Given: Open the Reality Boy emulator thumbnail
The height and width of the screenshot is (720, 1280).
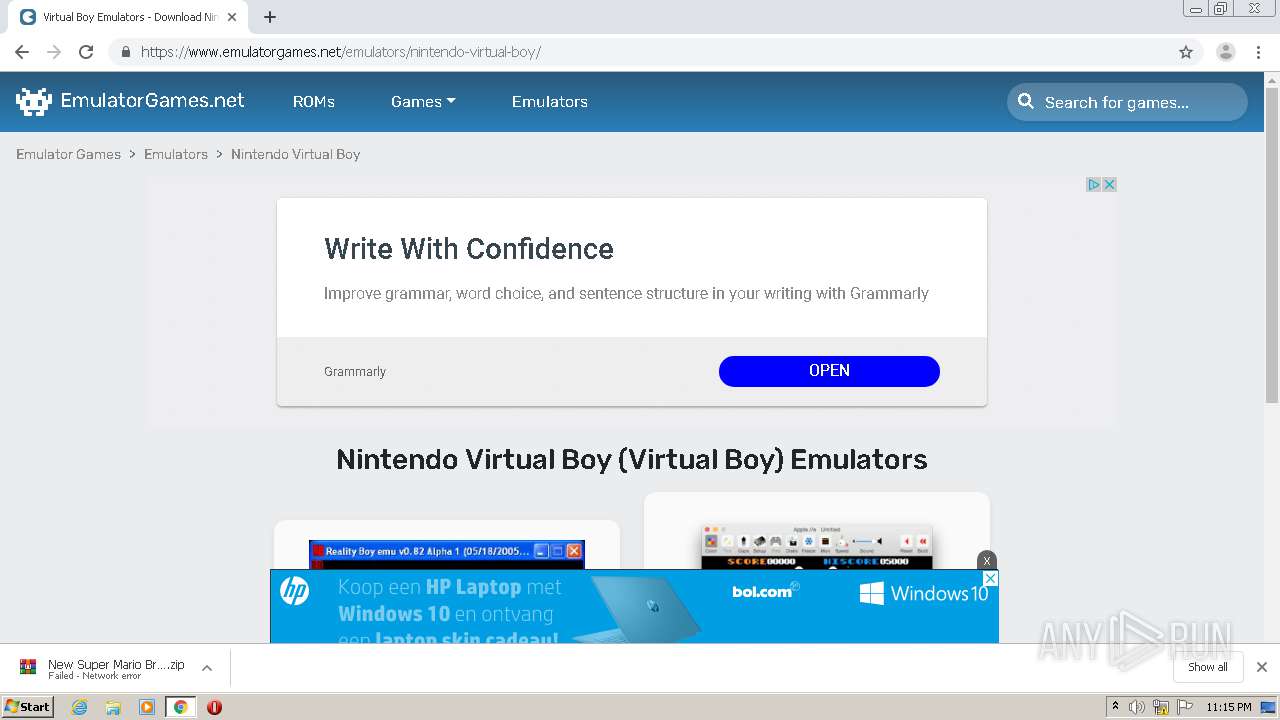Looking at the screenshot, I should coord(447,555).
